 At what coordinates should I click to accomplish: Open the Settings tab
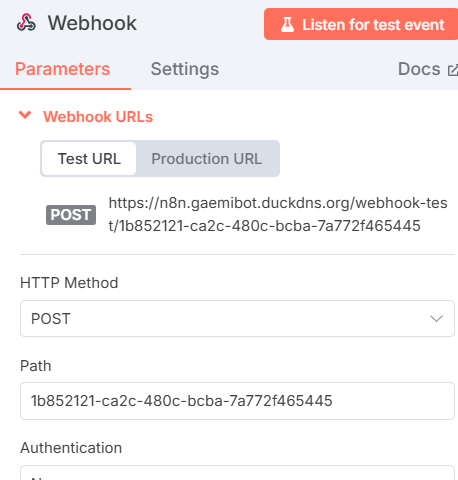pos(185,69)
